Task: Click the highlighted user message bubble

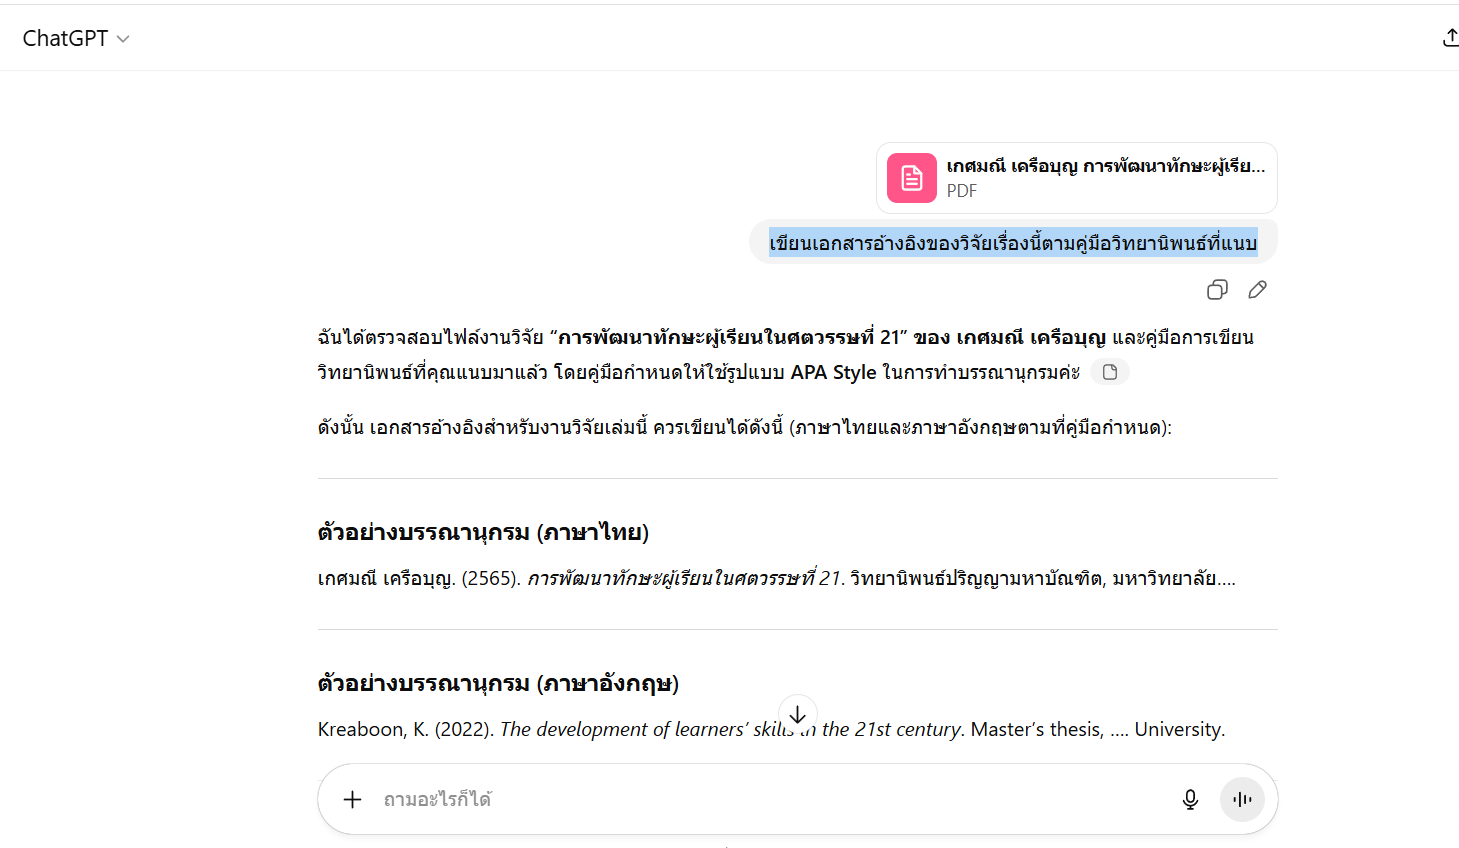Action: click(x=1012, y=243)
